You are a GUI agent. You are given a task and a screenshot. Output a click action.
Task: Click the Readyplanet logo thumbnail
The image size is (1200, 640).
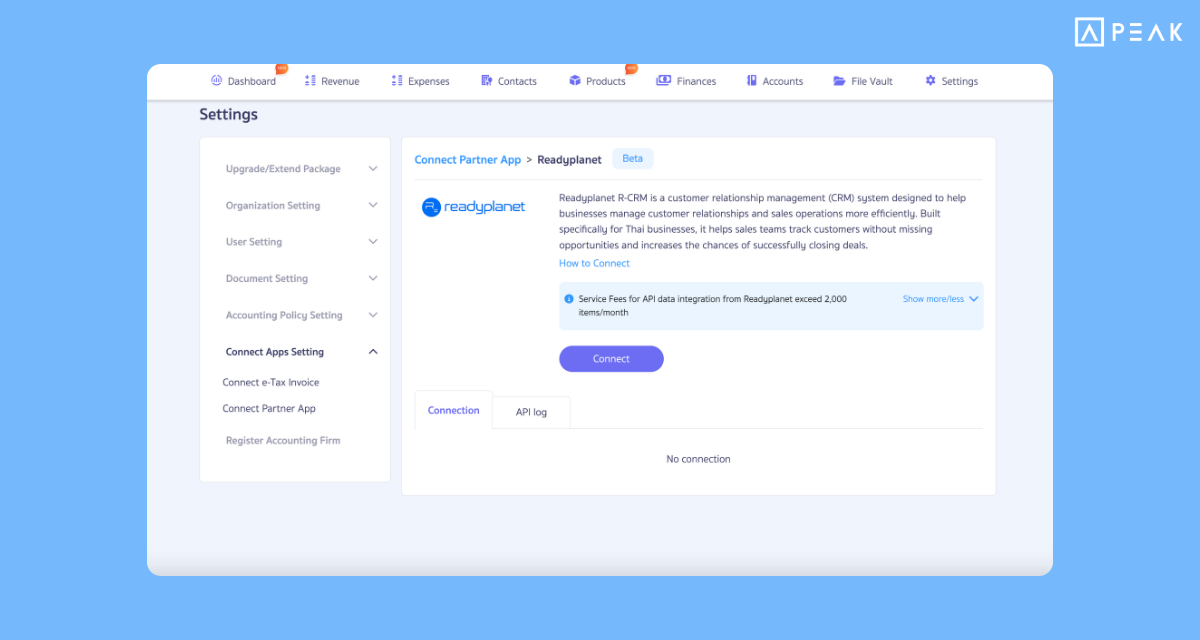point(473,207)
